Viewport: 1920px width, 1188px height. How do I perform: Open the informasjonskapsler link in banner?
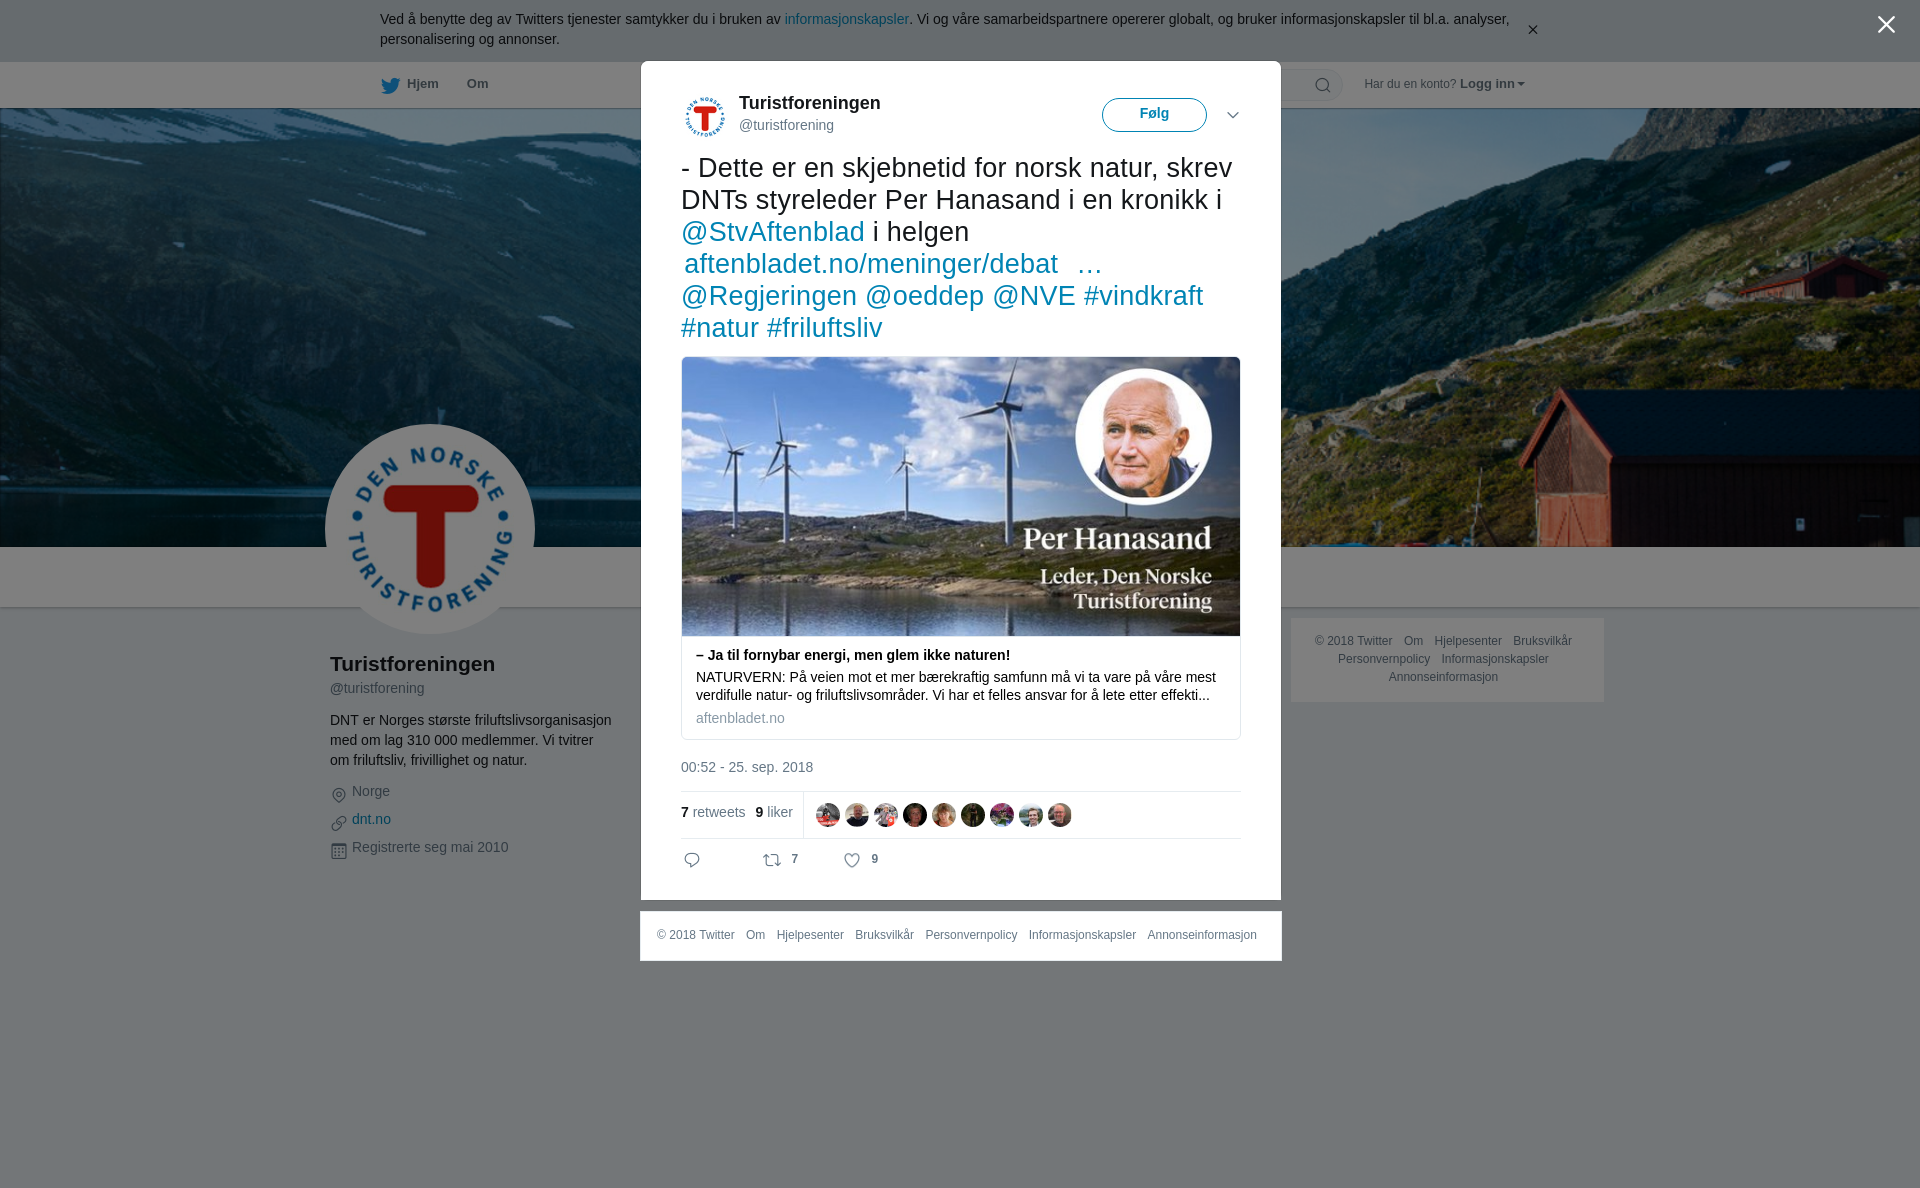click(846, 19)
